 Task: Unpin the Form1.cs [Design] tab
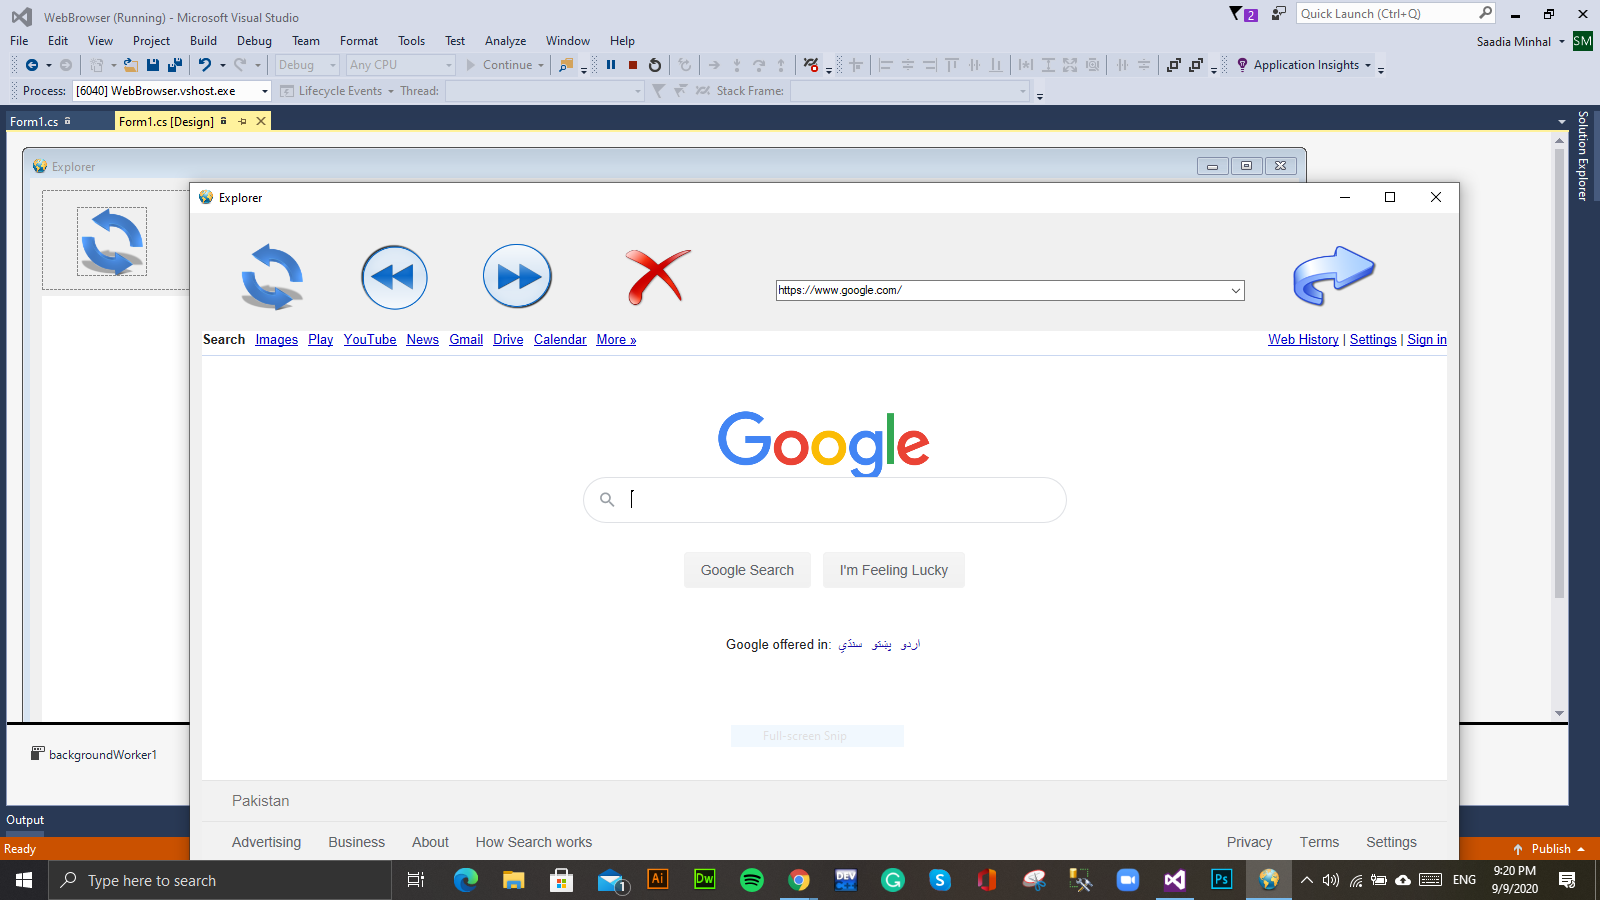pos(242,121)
